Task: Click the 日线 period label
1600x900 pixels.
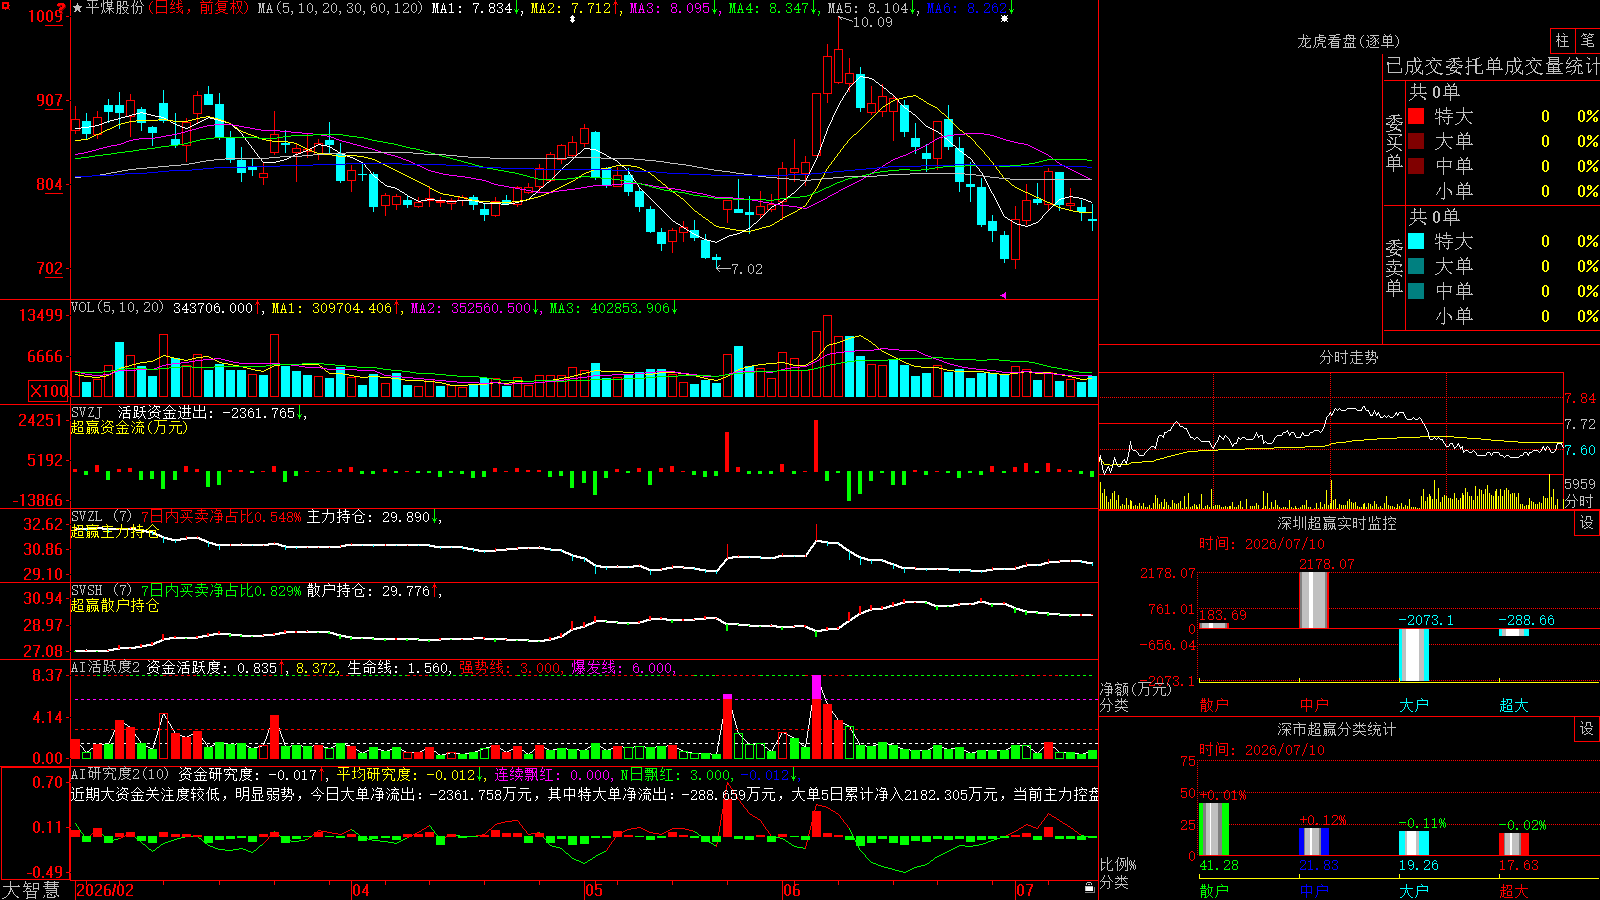Action: (169, 8)
